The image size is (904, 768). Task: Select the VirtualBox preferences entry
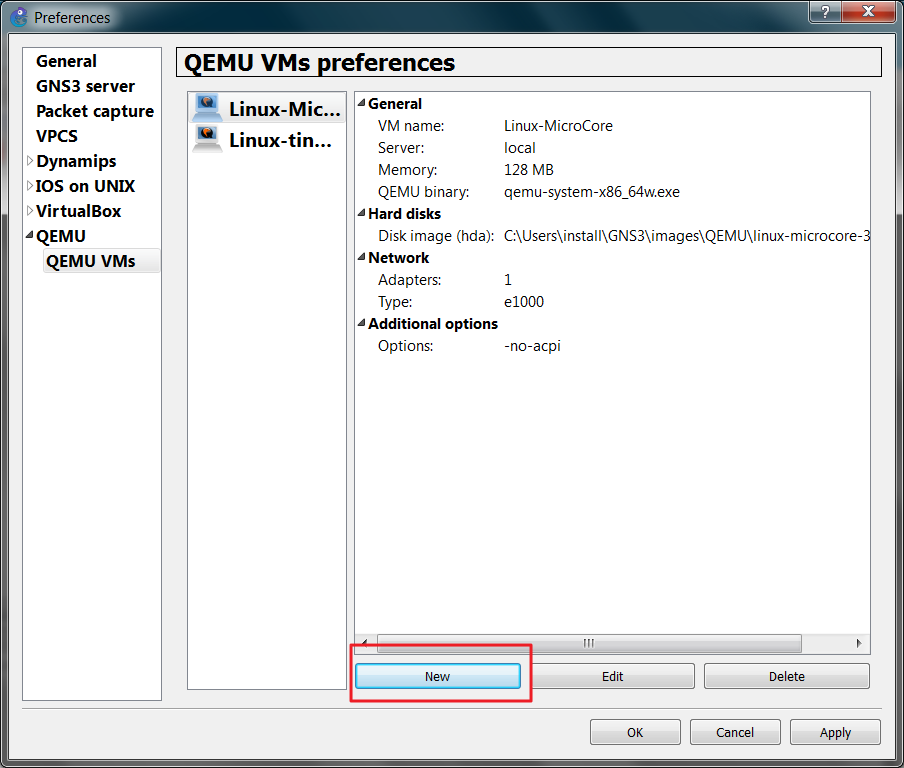78,211
